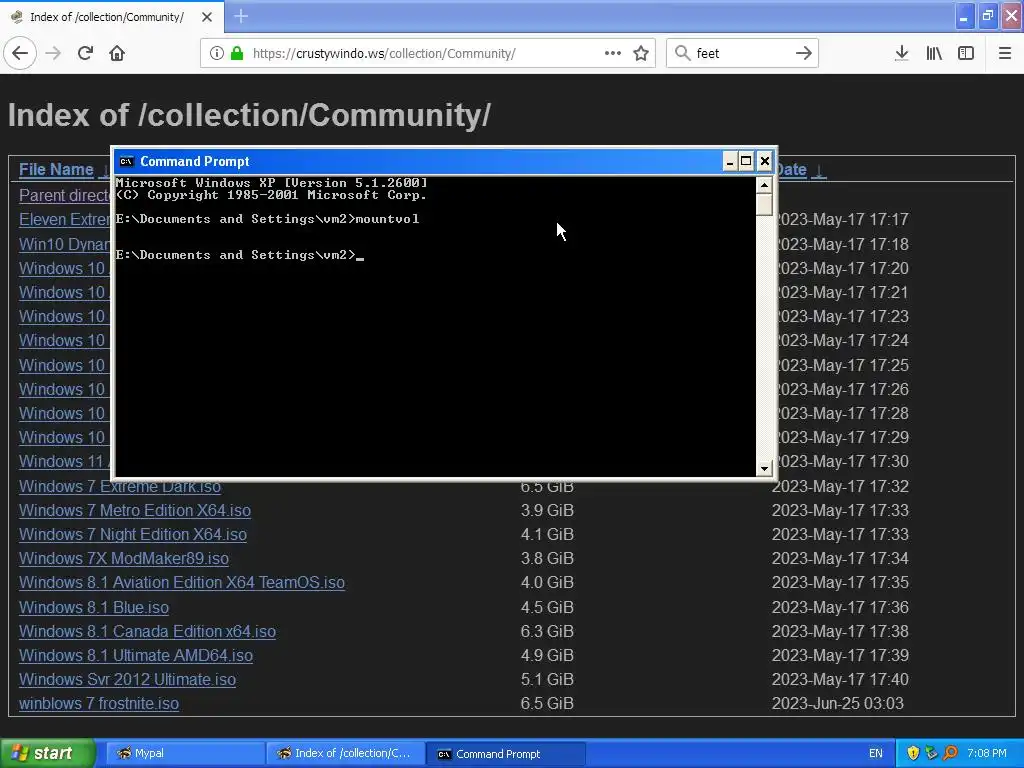Image resolution: width=1024 pixels, height=768 pixels.
Task: Open the downloads panel
Action: (901, 53)
